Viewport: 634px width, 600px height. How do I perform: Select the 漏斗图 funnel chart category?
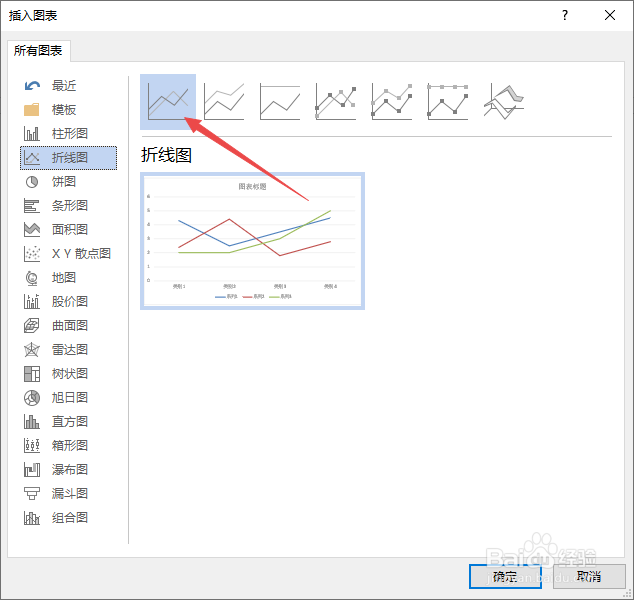tap(68, 493)
